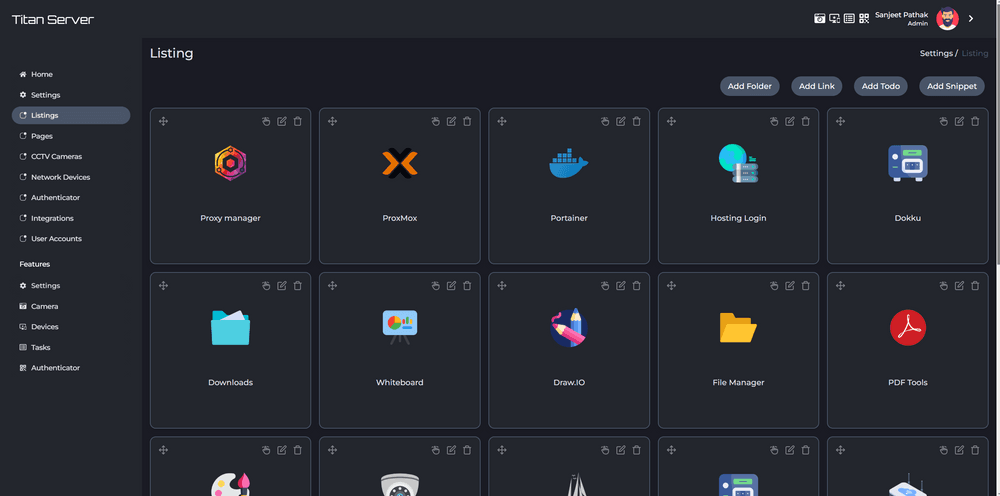Expand the user menu chevron beside avatar
Image resolution: width=1000 pixels, height=496 pixels.
click(x=971, y=18)
